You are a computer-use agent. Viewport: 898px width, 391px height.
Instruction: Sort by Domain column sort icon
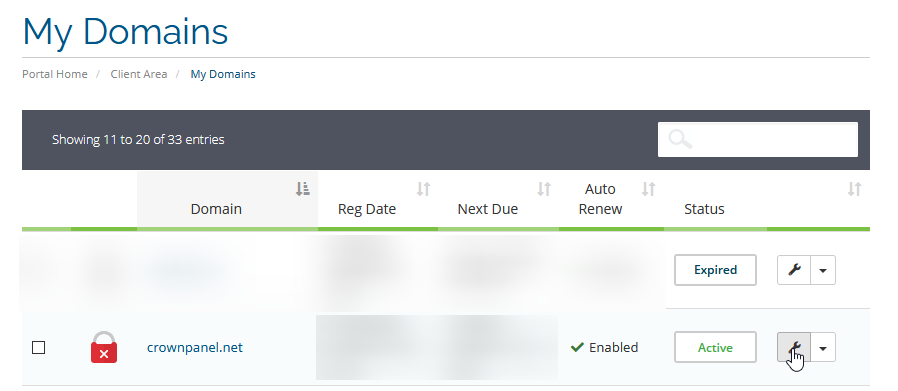click(x=302, y=189)
